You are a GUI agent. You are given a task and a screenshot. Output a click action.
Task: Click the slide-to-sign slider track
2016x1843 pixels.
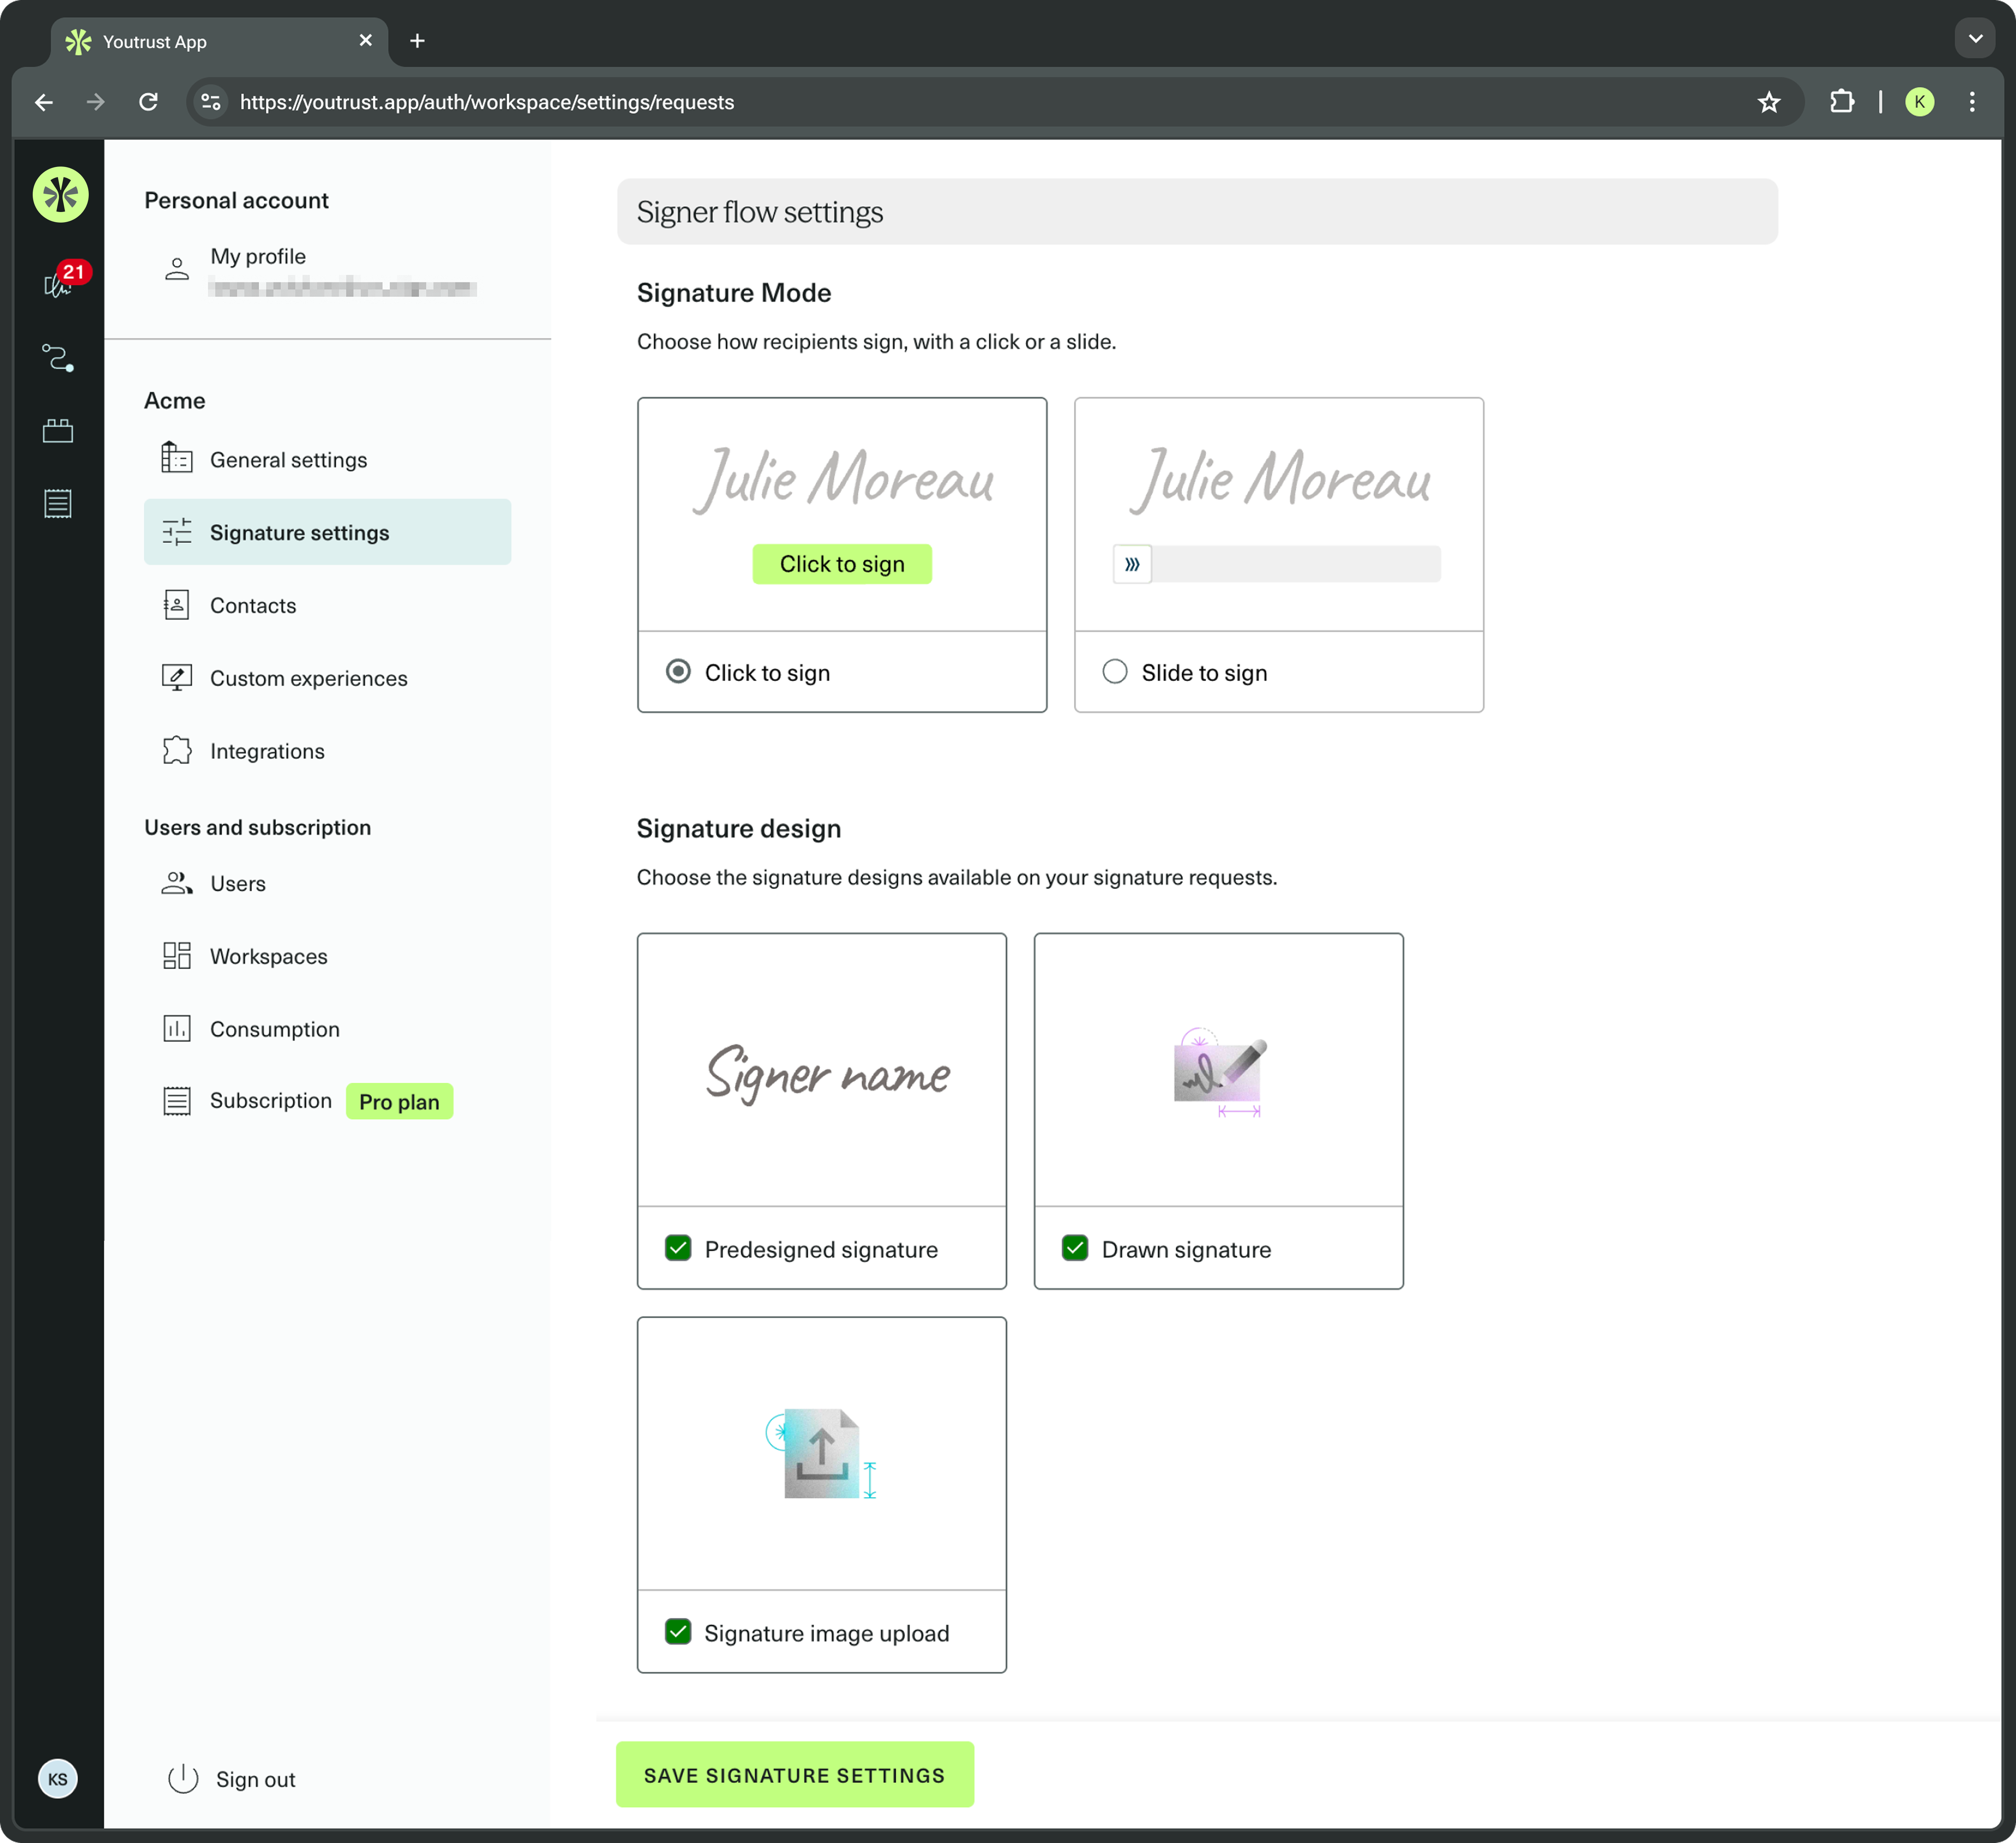pyautogui.click(x=1296, y=564)
